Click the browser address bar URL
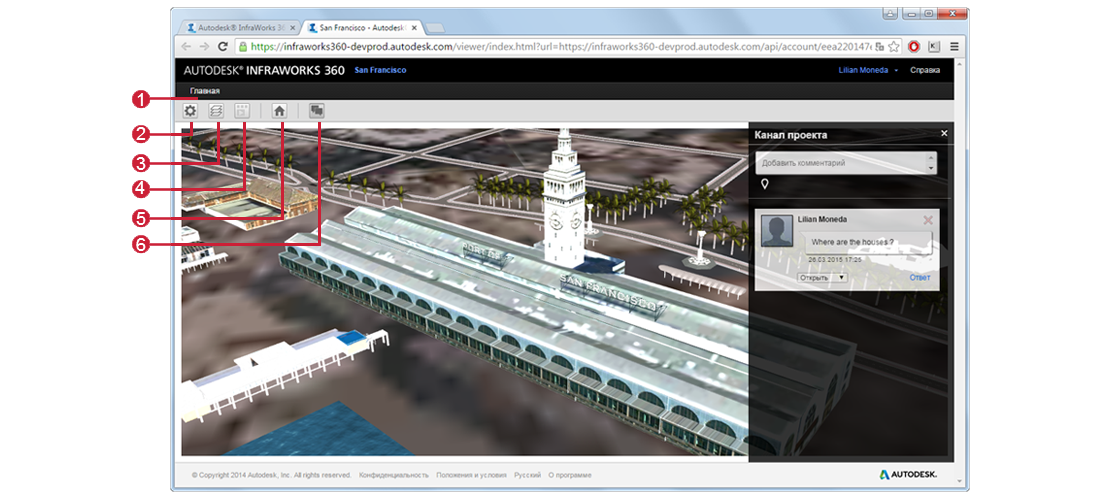Image resolution: width=1100 pixels, height=500 pixels. pyautogui.click(x=561, y=47)
